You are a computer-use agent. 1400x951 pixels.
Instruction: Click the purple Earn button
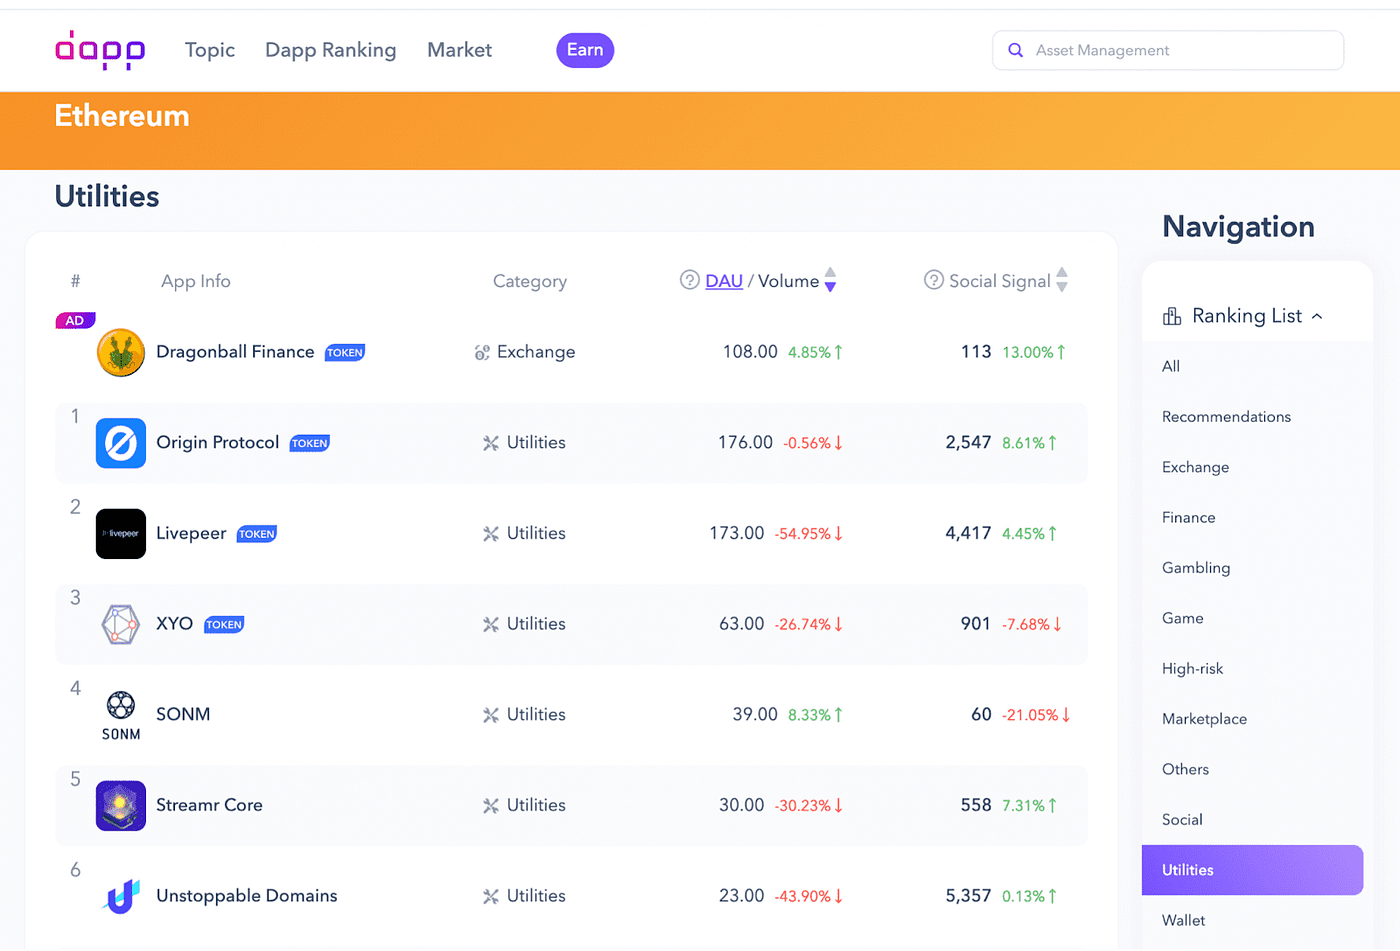click(585, 49)
